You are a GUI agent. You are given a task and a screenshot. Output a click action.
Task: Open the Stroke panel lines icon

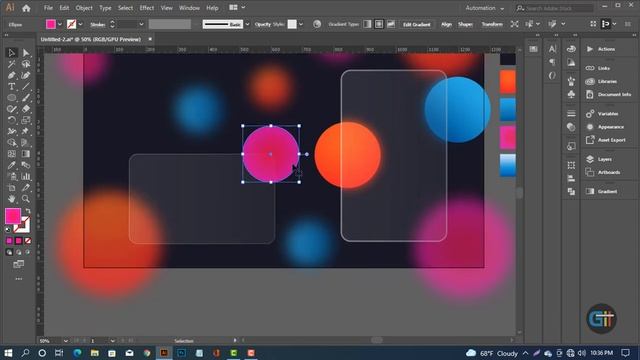pyautogui.click(x=571, y=113)
